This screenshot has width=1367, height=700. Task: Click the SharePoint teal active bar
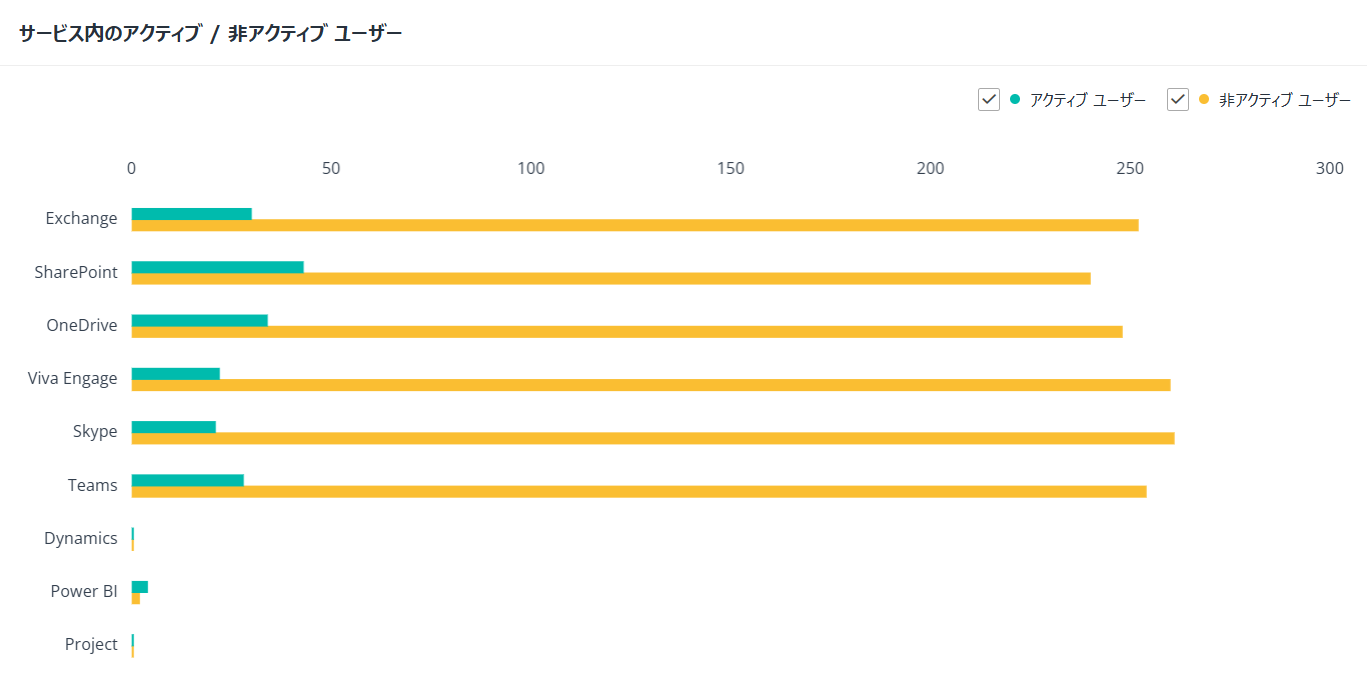[217, 267]
